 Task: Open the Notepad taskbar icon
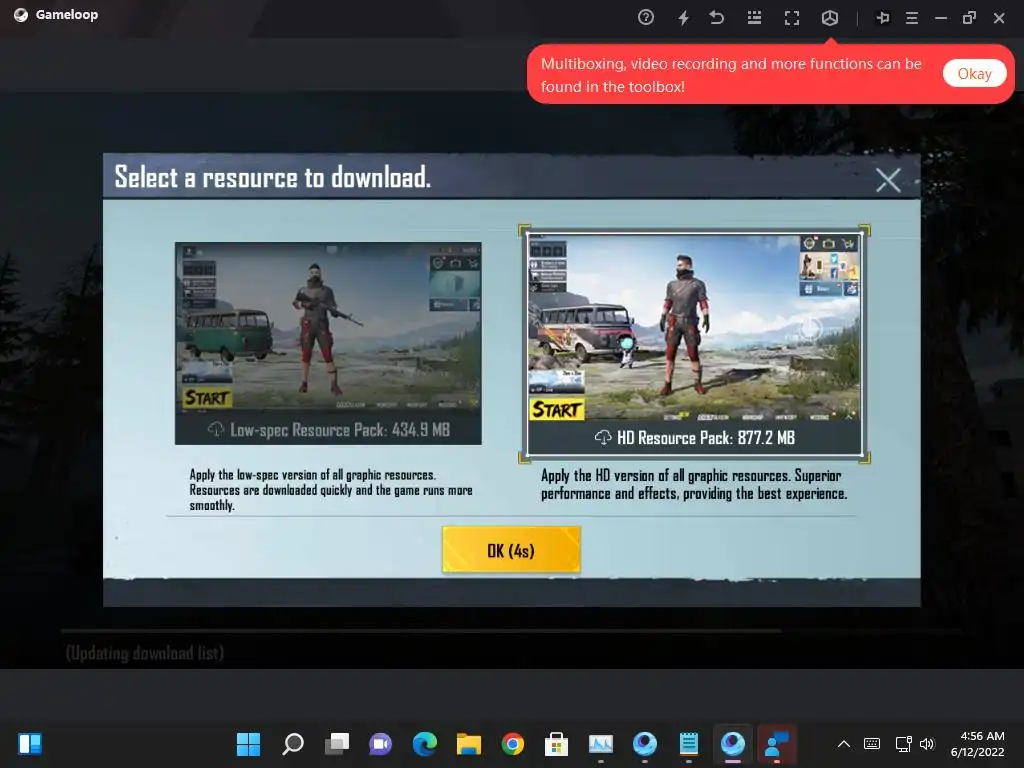(x=688, y=744)
